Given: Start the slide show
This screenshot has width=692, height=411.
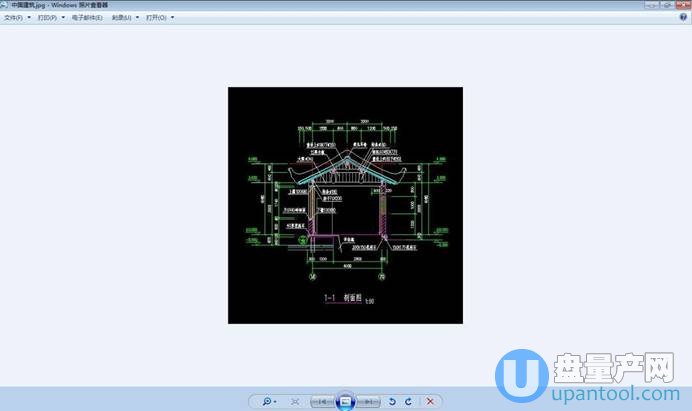Looking at the screenshot, I should point(346,400).
